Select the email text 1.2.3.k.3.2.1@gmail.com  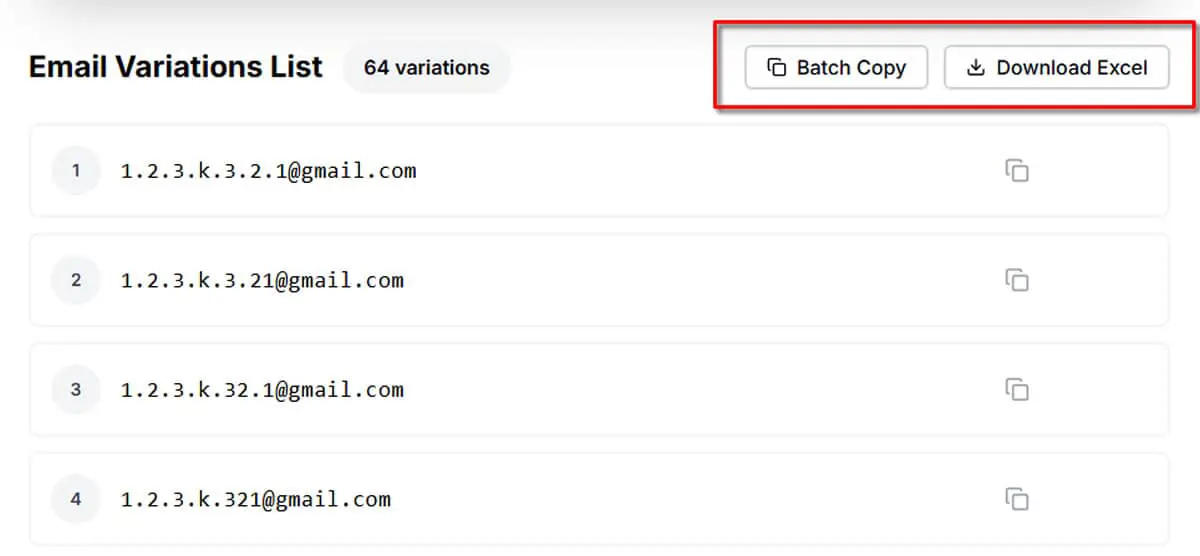[268, 171]
